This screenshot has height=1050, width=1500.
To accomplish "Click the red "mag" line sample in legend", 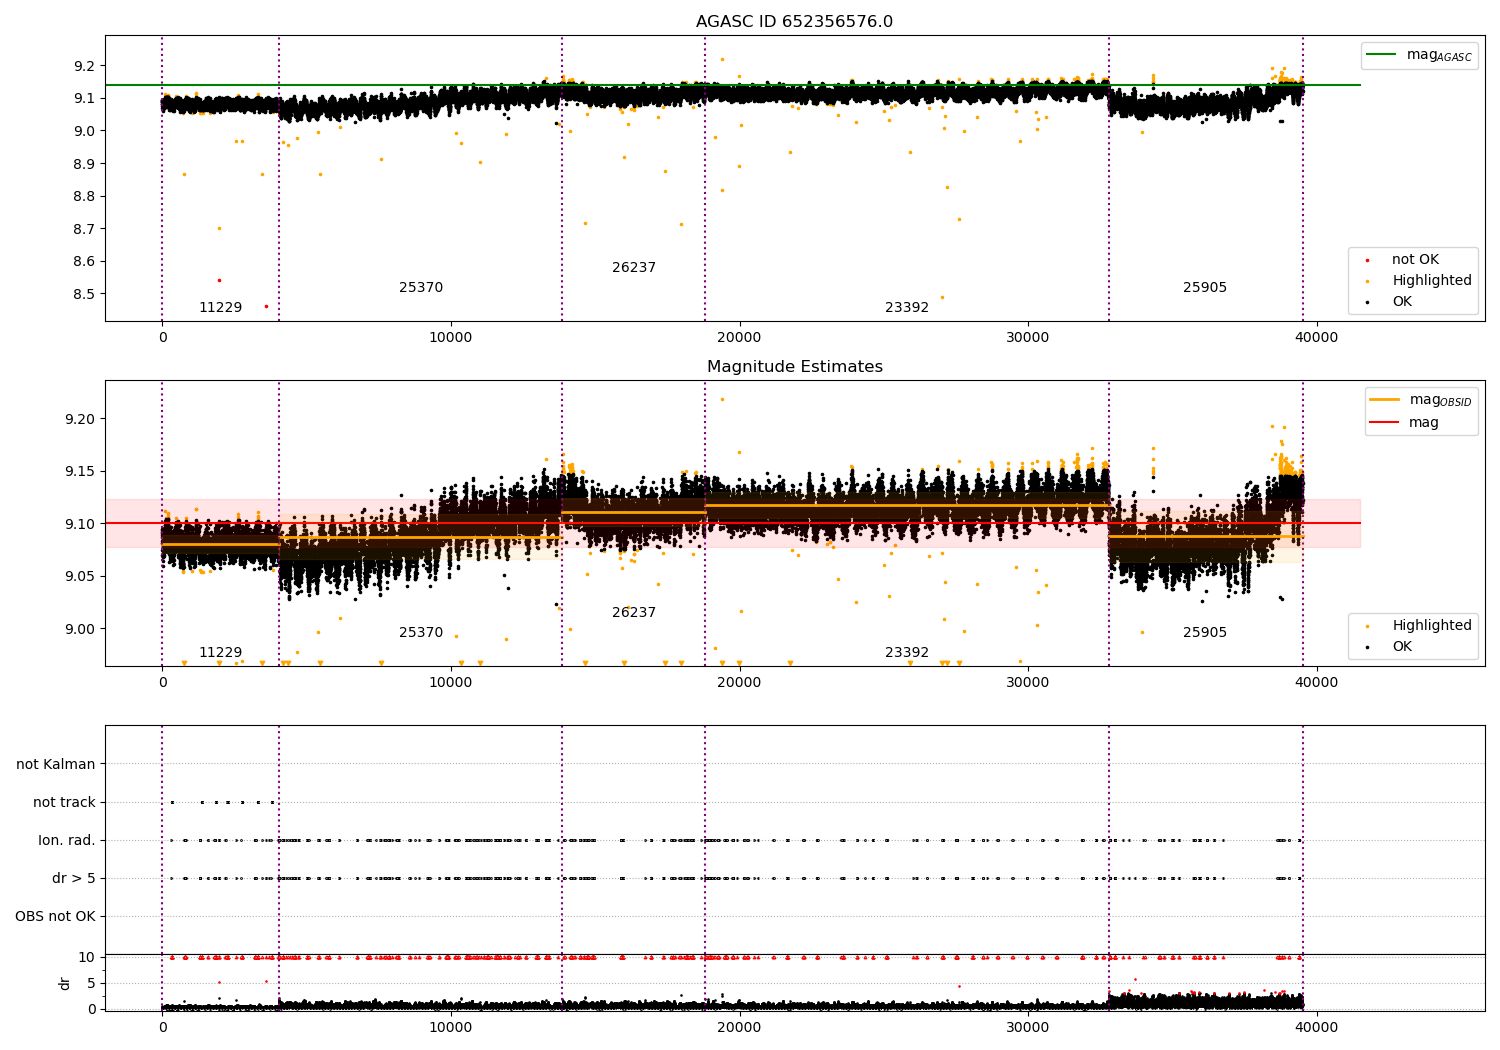I will 1385,423.
